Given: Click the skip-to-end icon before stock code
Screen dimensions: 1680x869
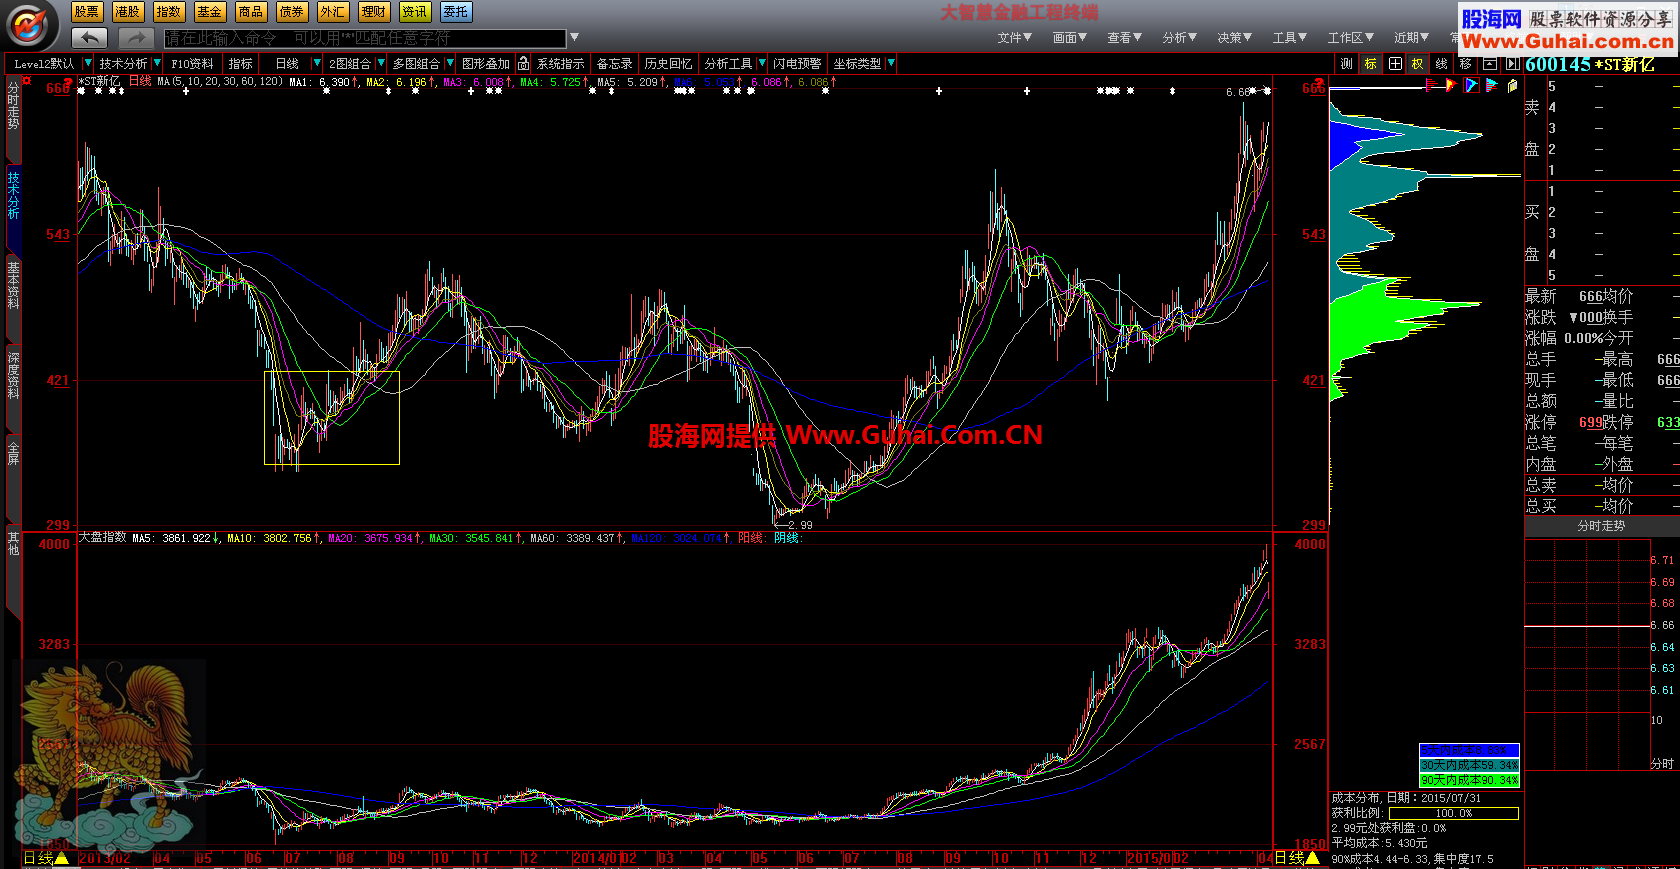Looking at the screenshot, I should click(1512, 64).
